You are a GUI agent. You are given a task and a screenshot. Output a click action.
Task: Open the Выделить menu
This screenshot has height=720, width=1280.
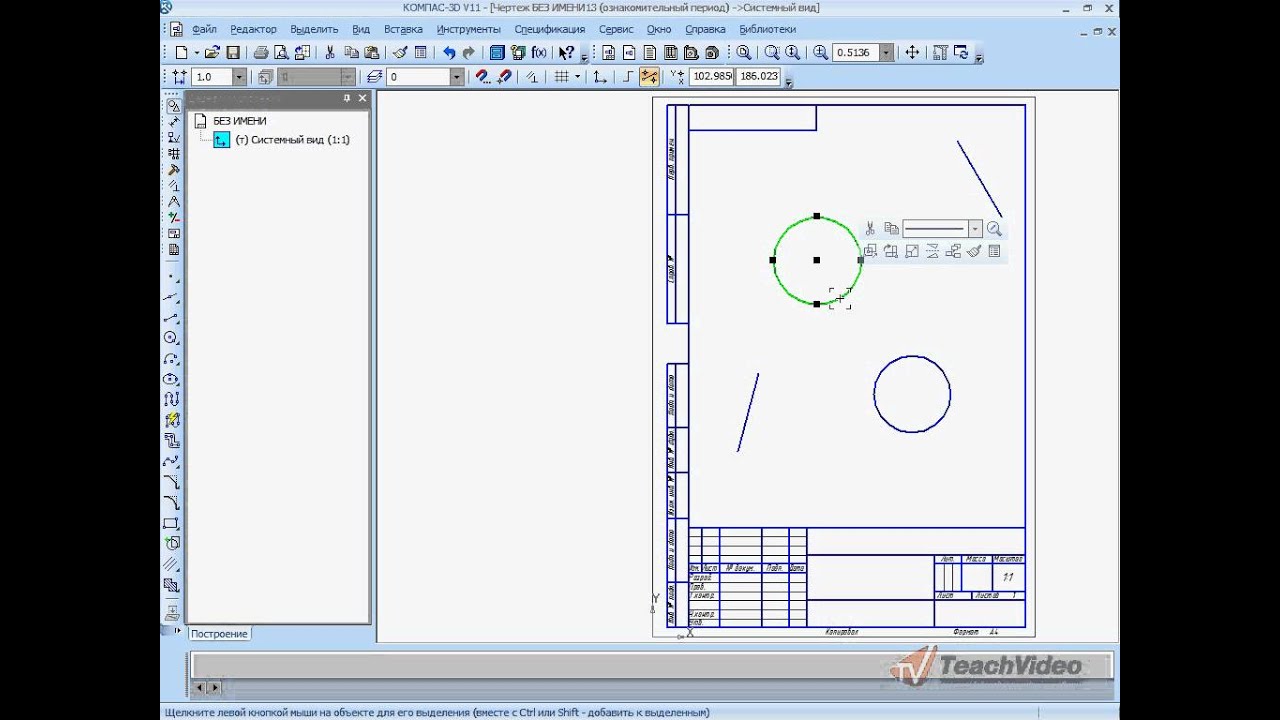[314, 30]
